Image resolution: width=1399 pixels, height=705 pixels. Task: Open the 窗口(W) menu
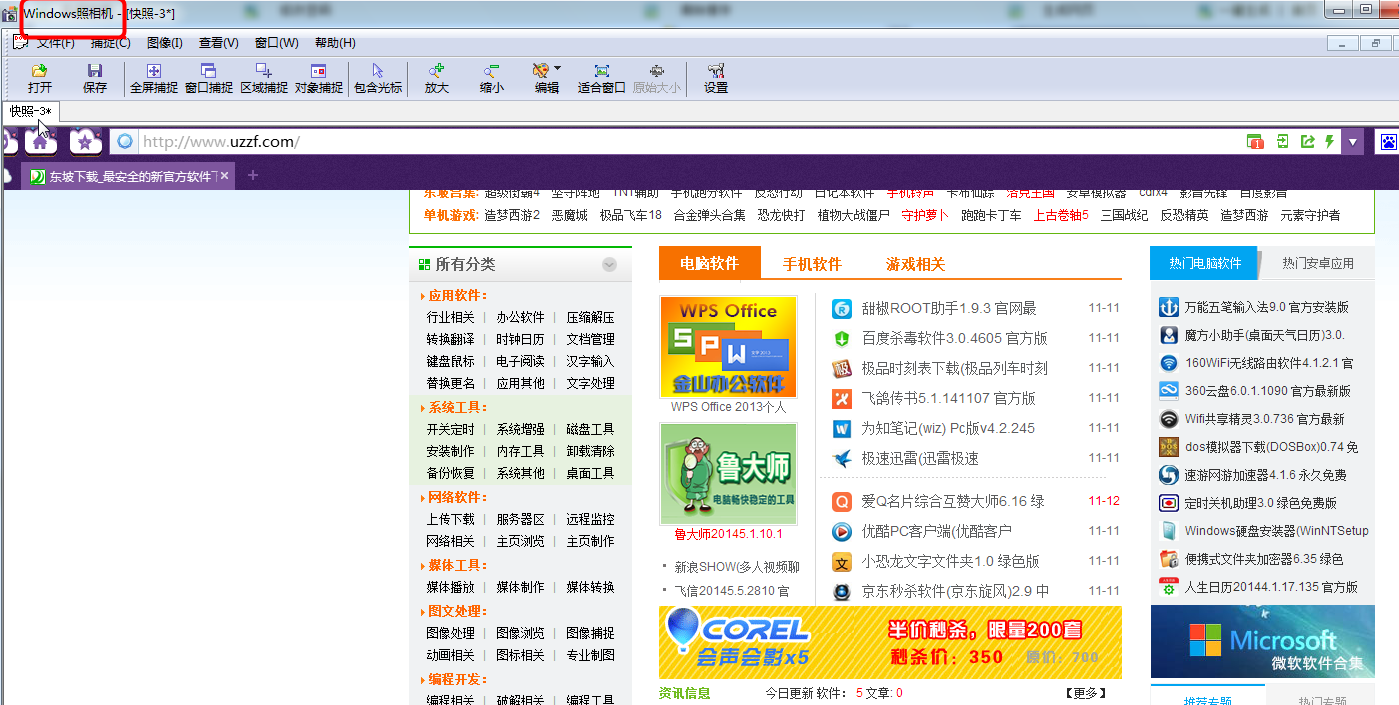coord(277,43)
